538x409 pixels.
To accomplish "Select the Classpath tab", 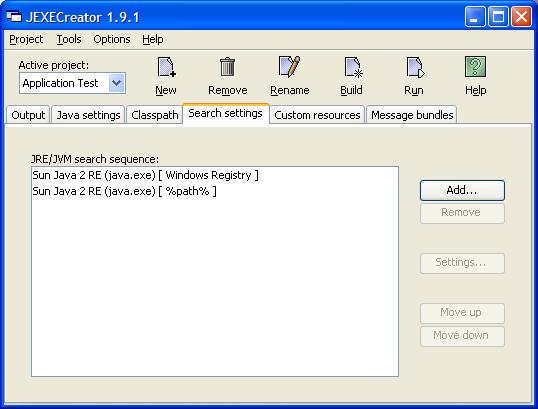I will 154,115.
